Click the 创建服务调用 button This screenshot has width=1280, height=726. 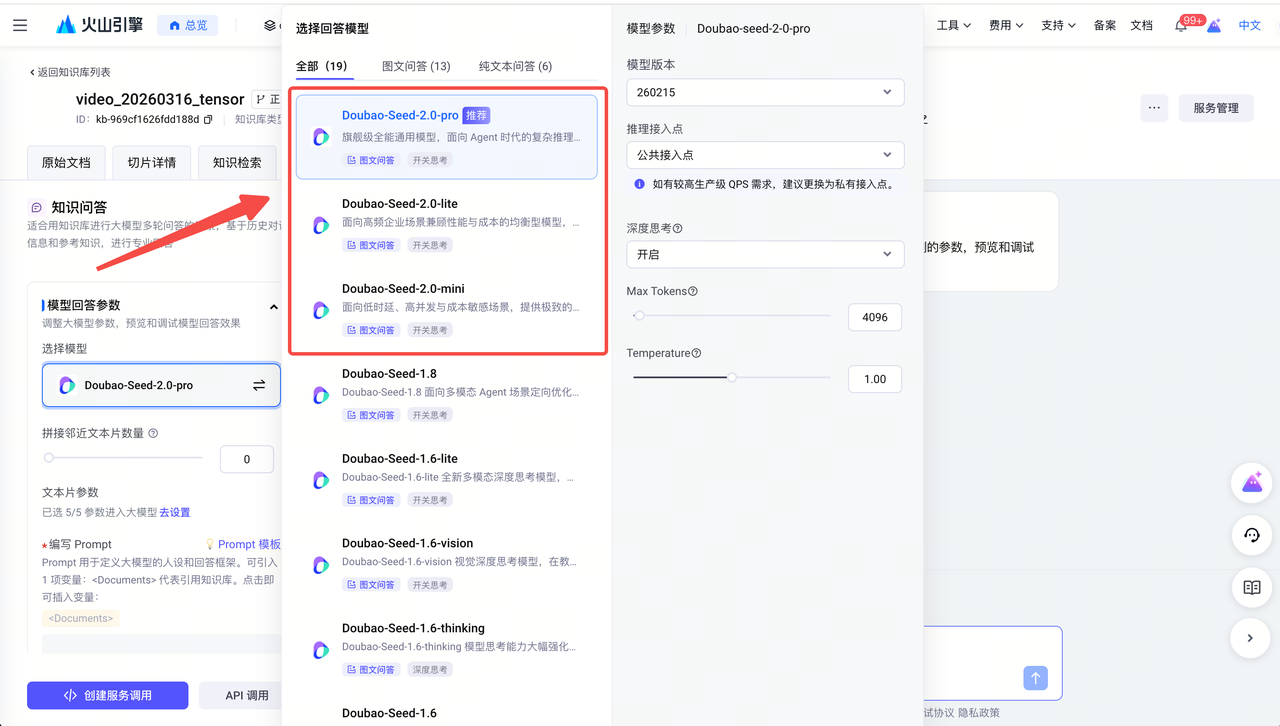[x=108, y=695]
